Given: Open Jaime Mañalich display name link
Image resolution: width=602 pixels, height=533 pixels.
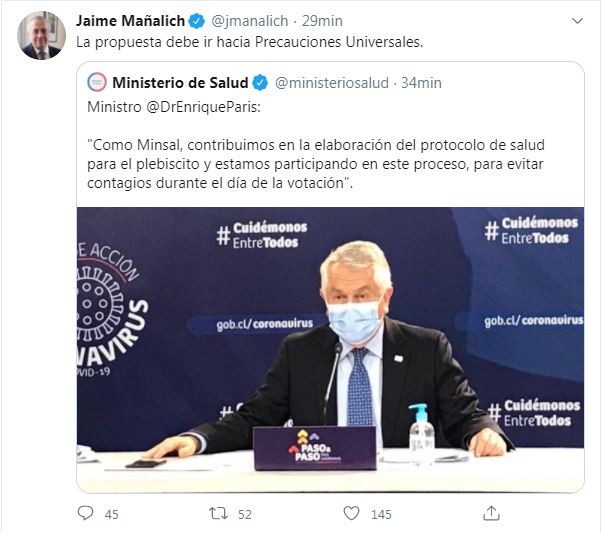Looking at the screenshot, I should (x=131, y=21).
